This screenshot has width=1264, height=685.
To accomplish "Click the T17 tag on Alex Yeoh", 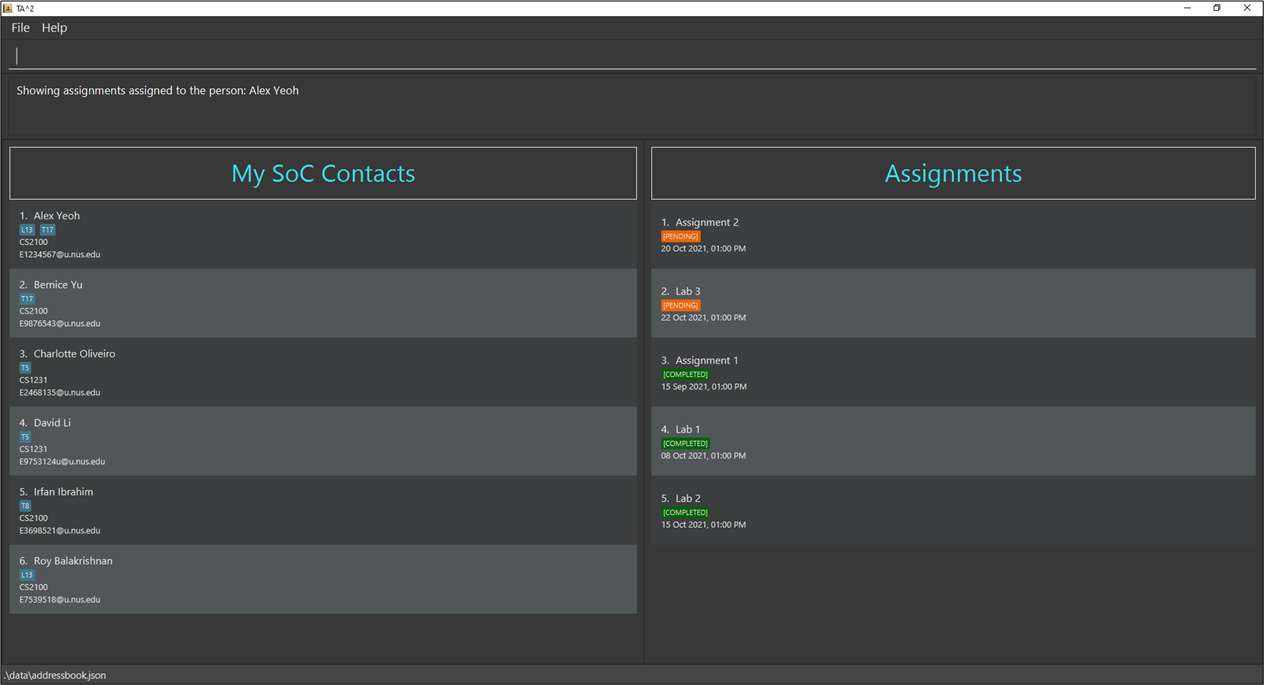I will 47,229.
